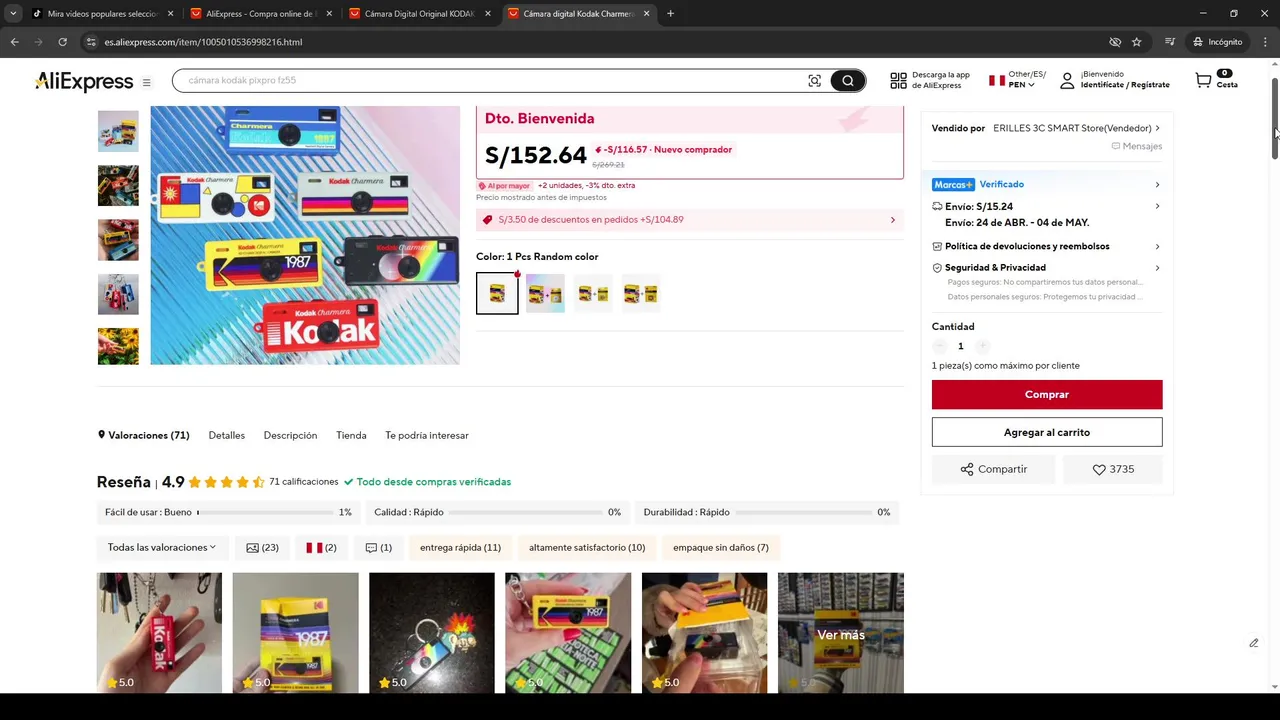Open the shopping cart Cesta icon
This screenshot has width=1280, height=720.
tap(1204, 81)
